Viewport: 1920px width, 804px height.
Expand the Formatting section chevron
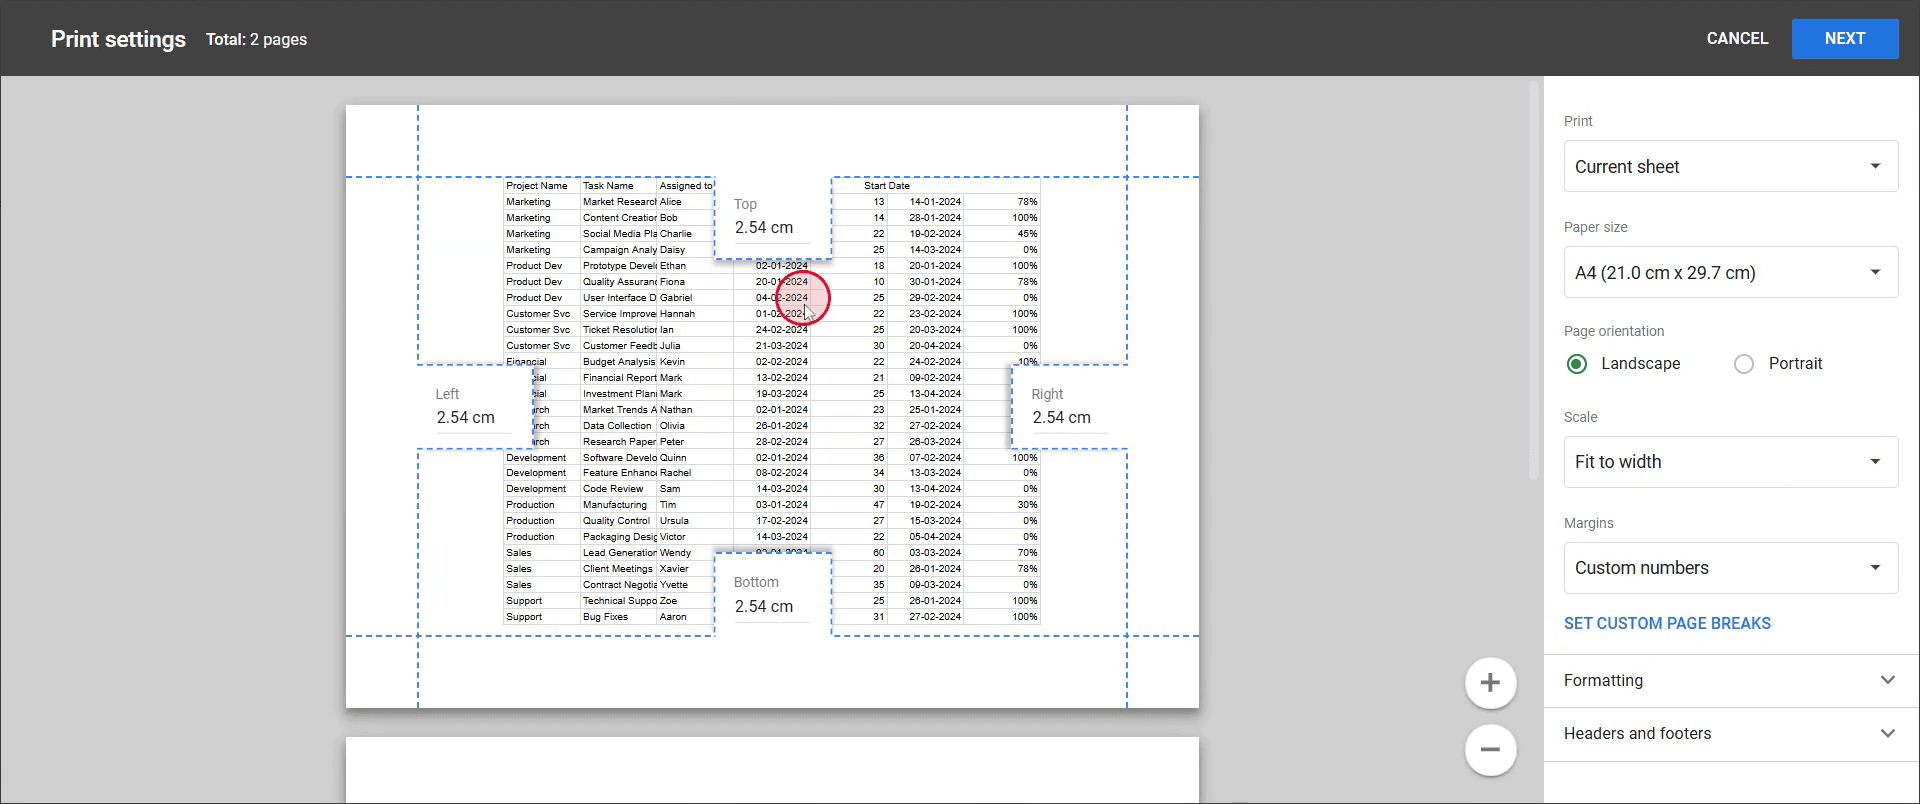pyautogui.click(x=1887, y=680)
